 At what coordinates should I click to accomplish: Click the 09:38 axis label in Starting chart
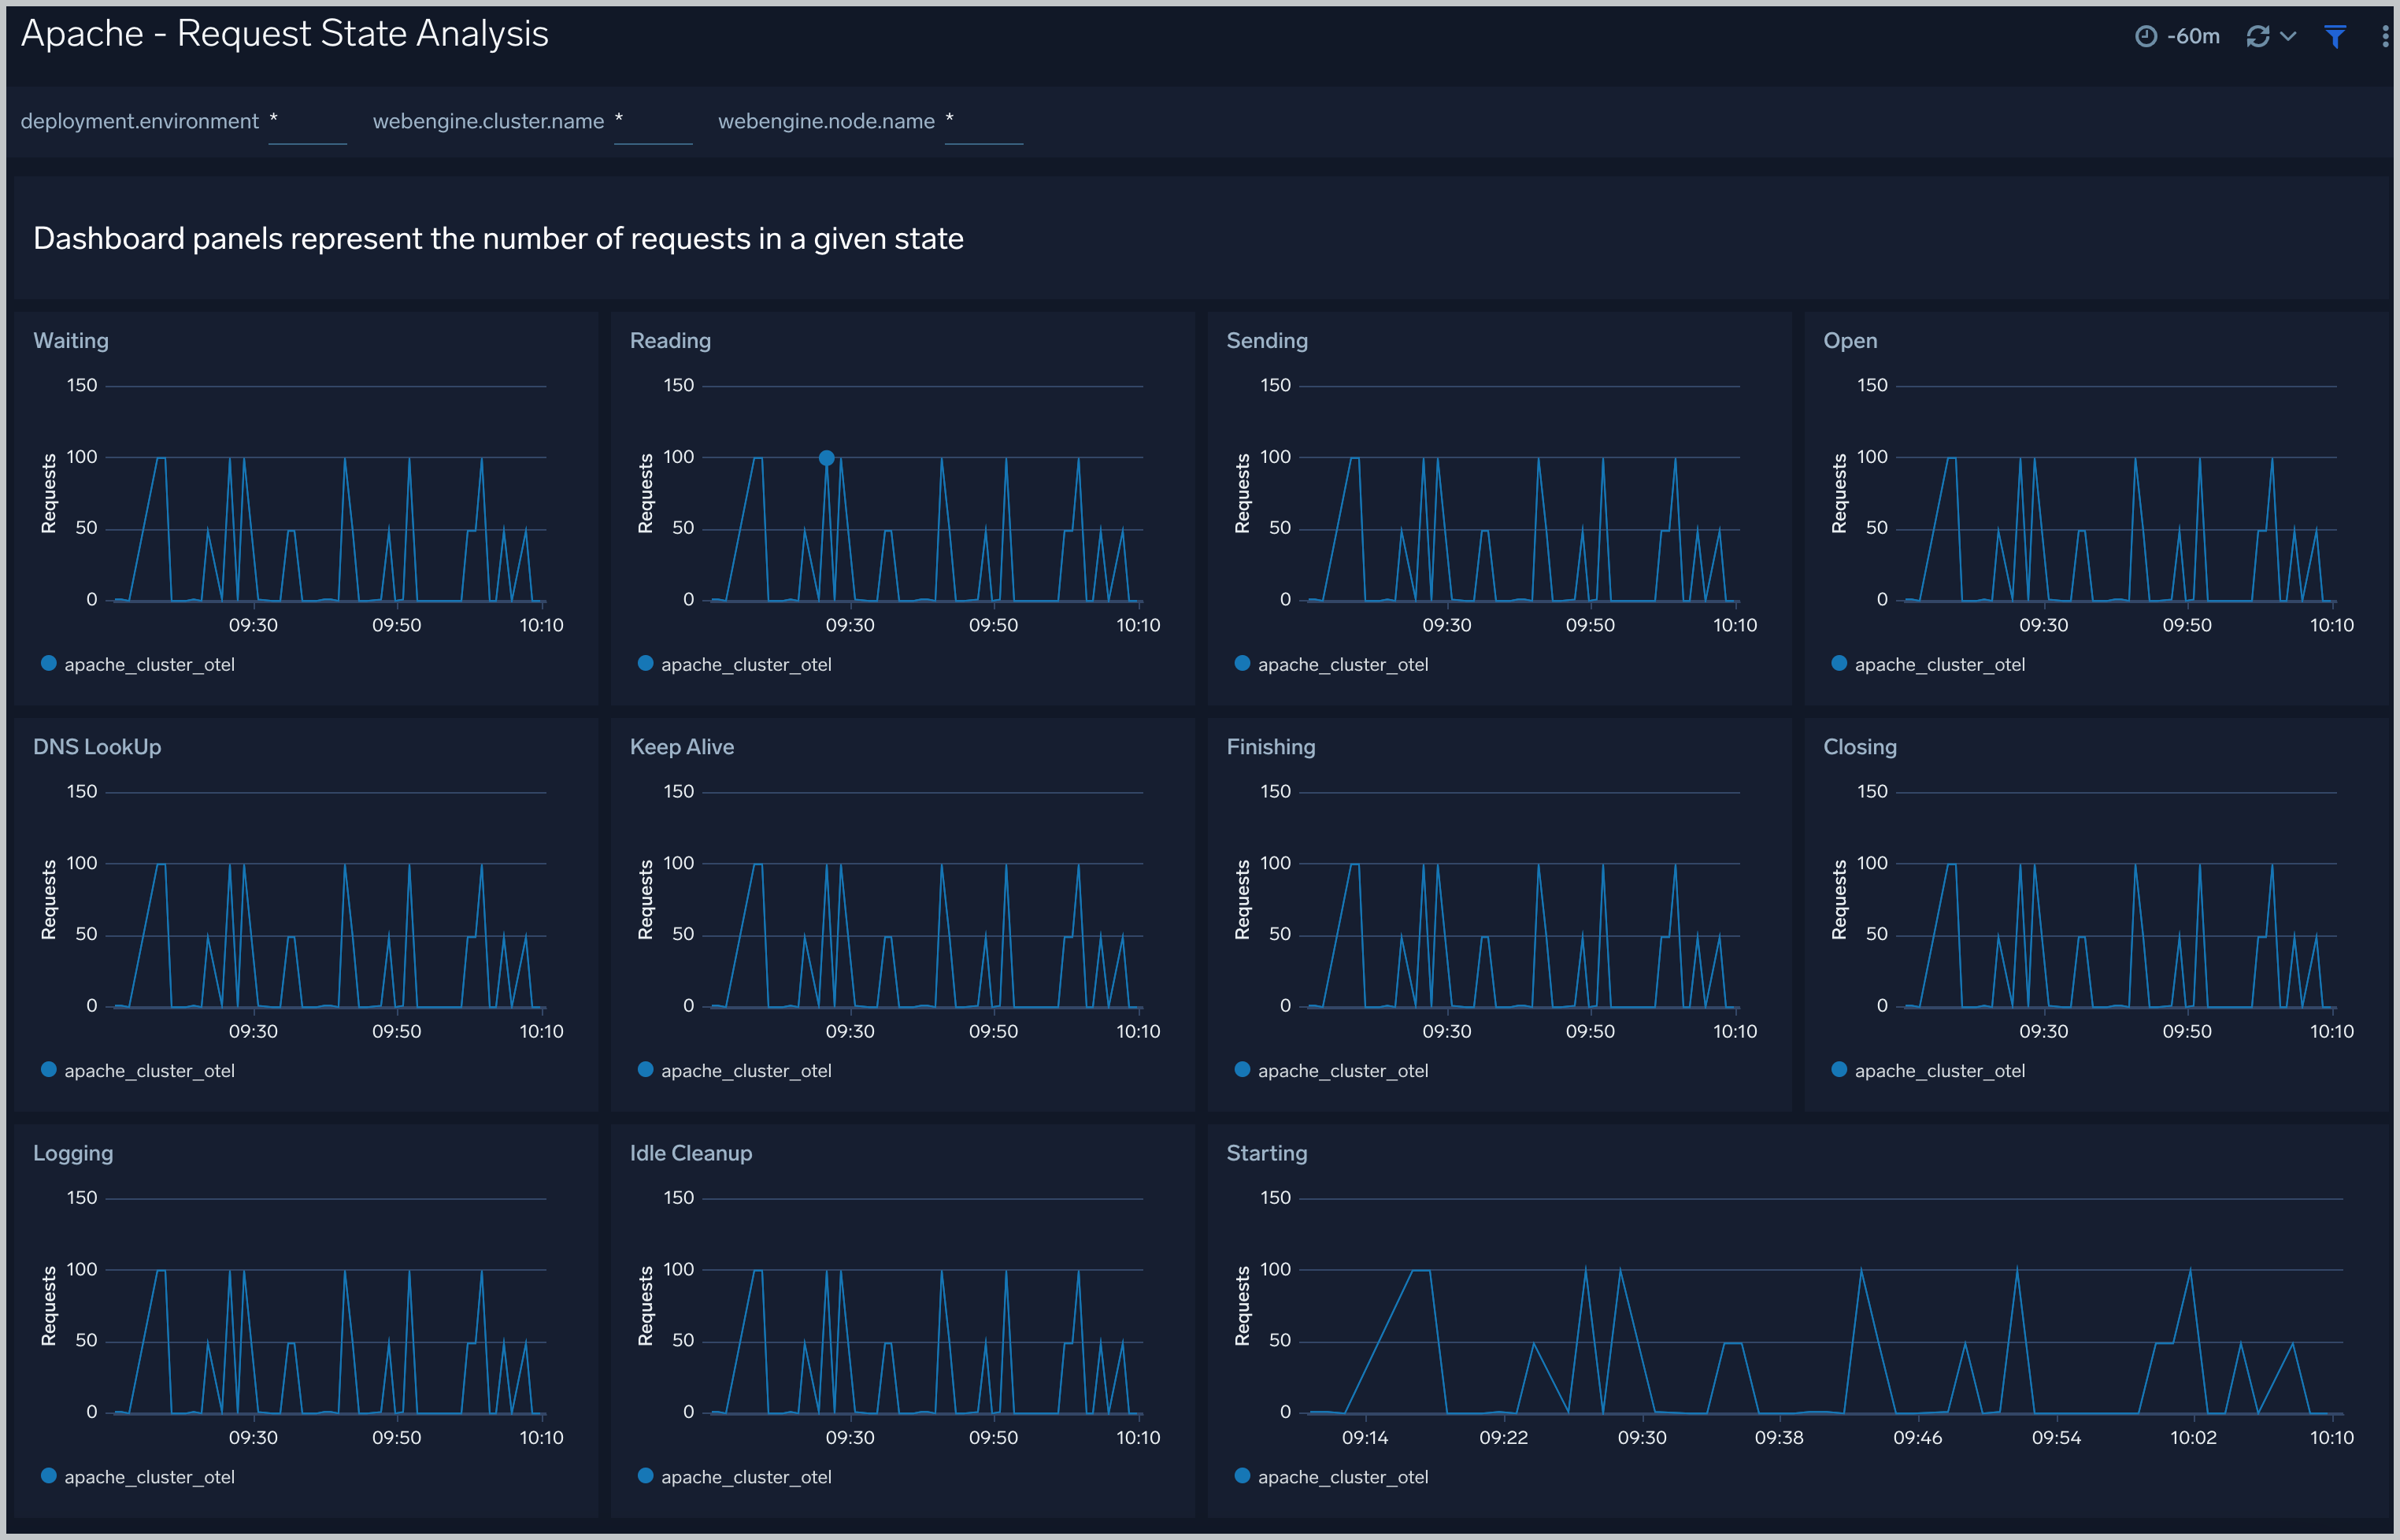coord(1779,1437)
